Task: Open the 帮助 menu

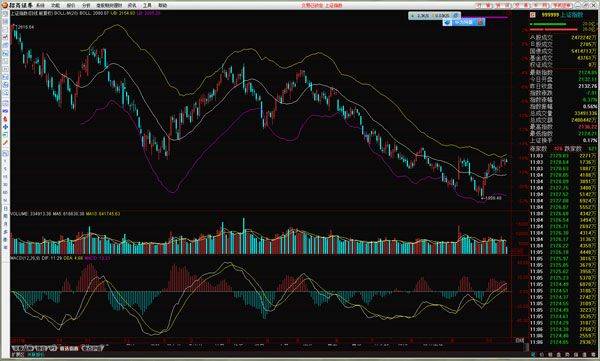Action: [x=163, y=5]
